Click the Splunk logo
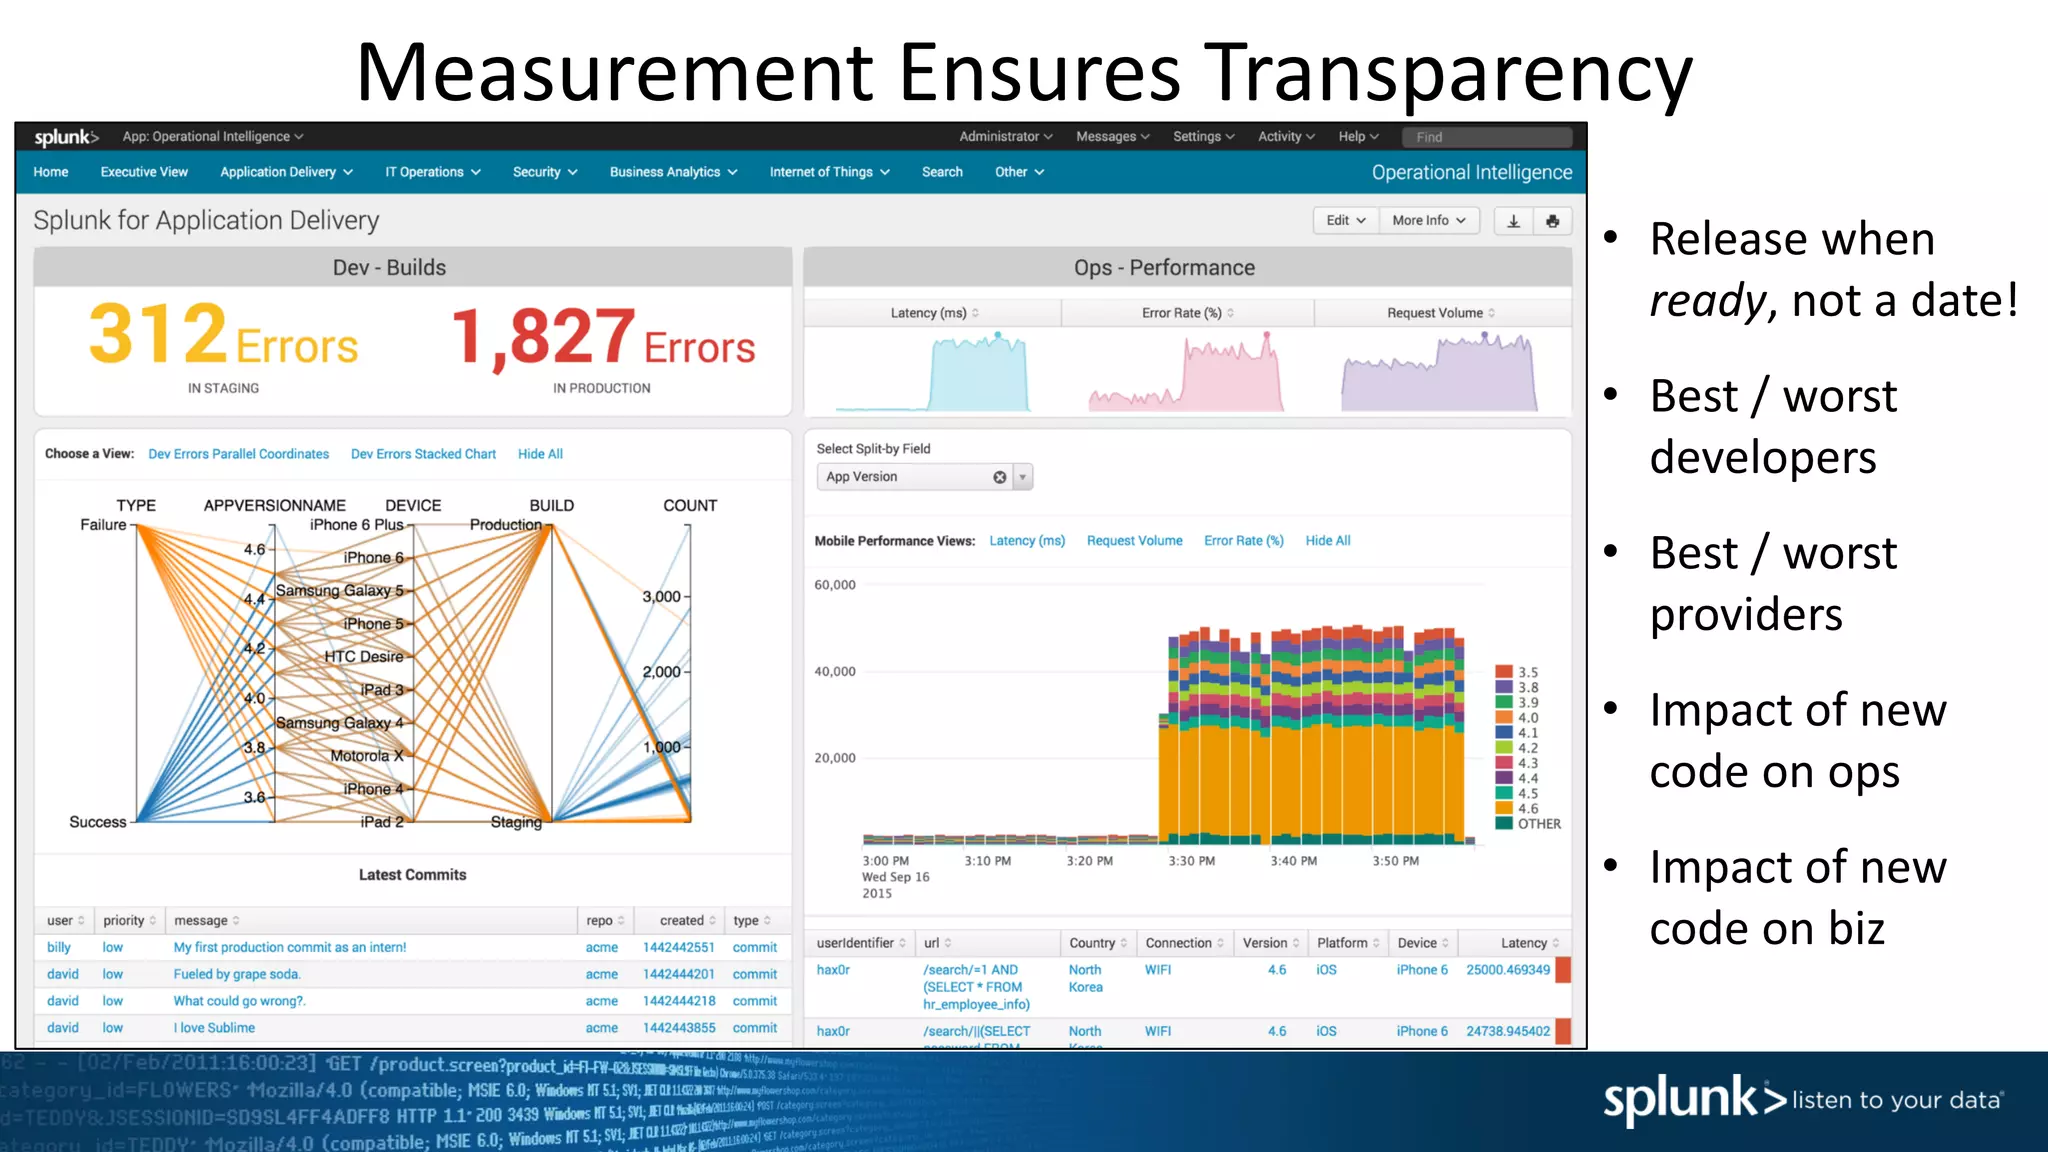Screen dimensions: 2048x1152 click(x=66, y=137)
